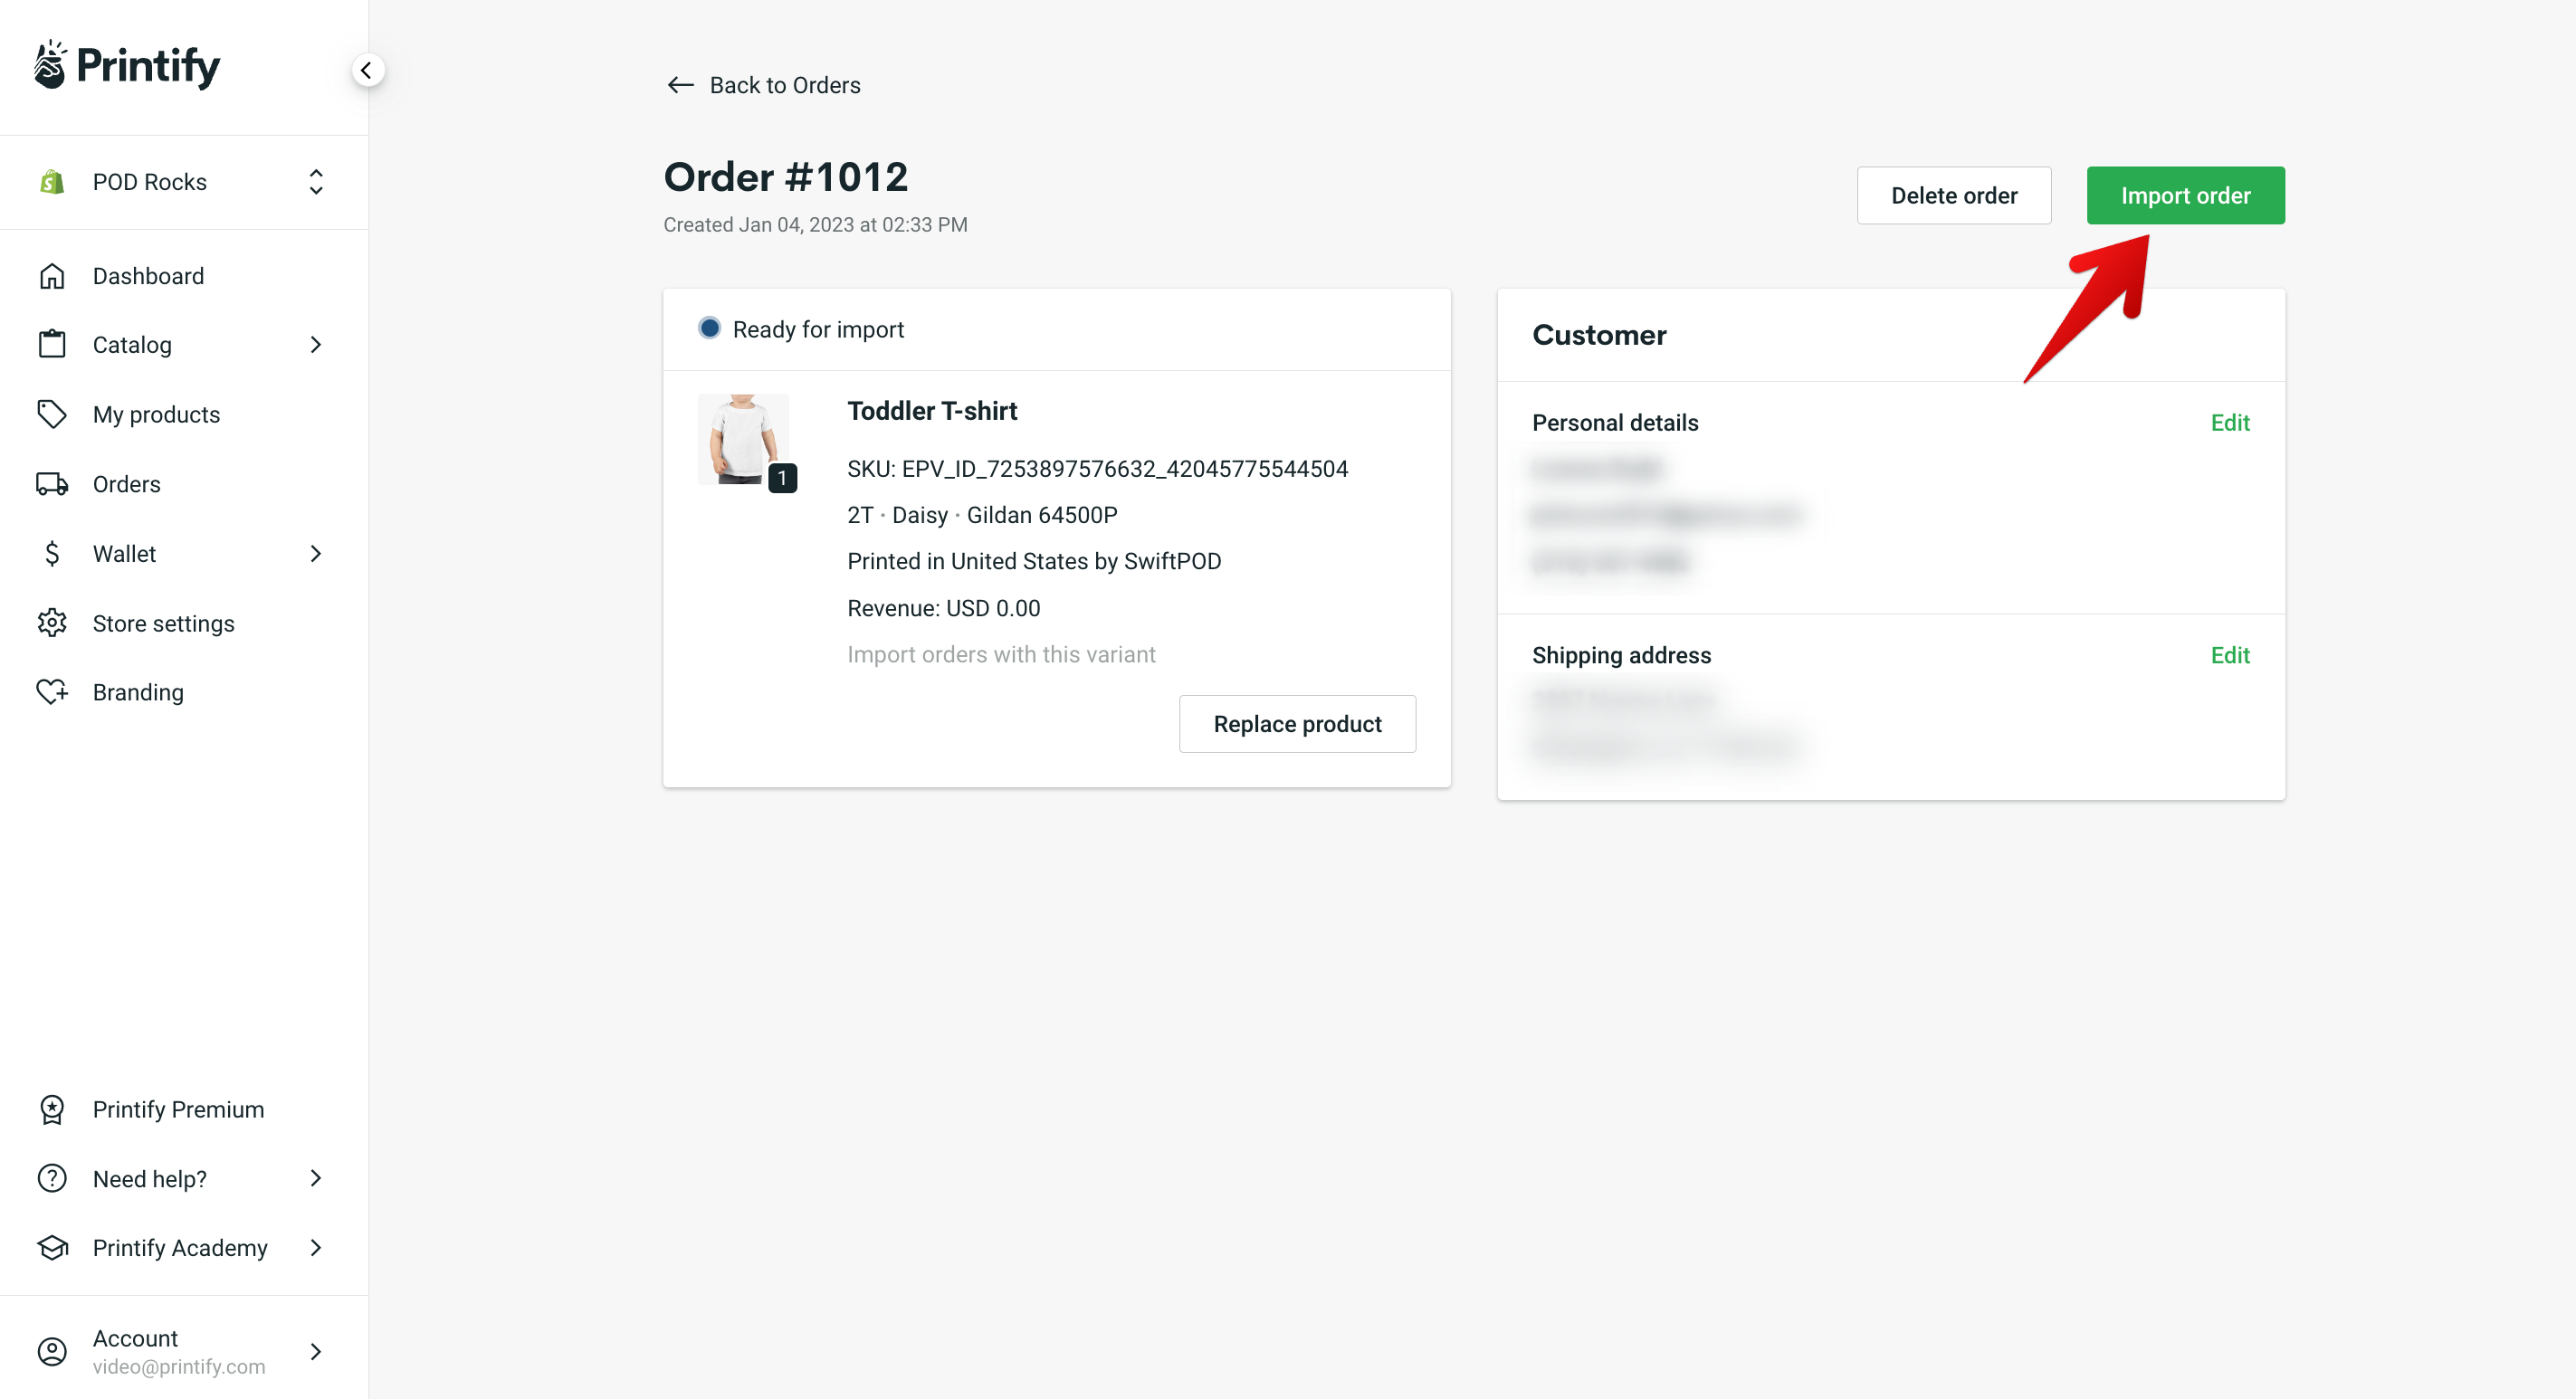Toggle the sidebar collapse button
The width and height of the screenshot is (2576, 1399).
(367, 71)
